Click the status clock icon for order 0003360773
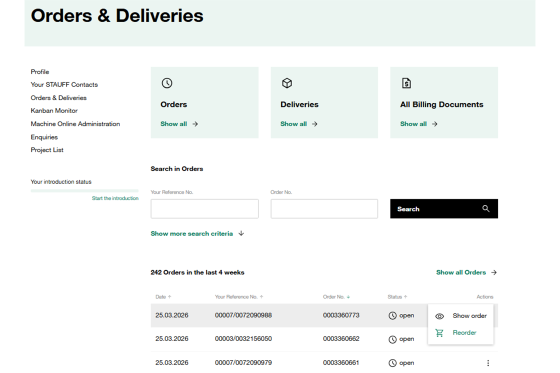Image resolution: width=560 pixels, height=373 pixels. [x=392, y=315]
